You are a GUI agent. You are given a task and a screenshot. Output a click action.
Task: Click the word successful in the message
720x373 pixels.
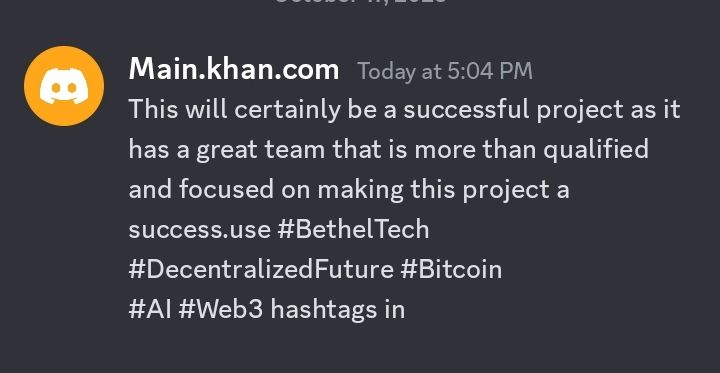(467, 110)
